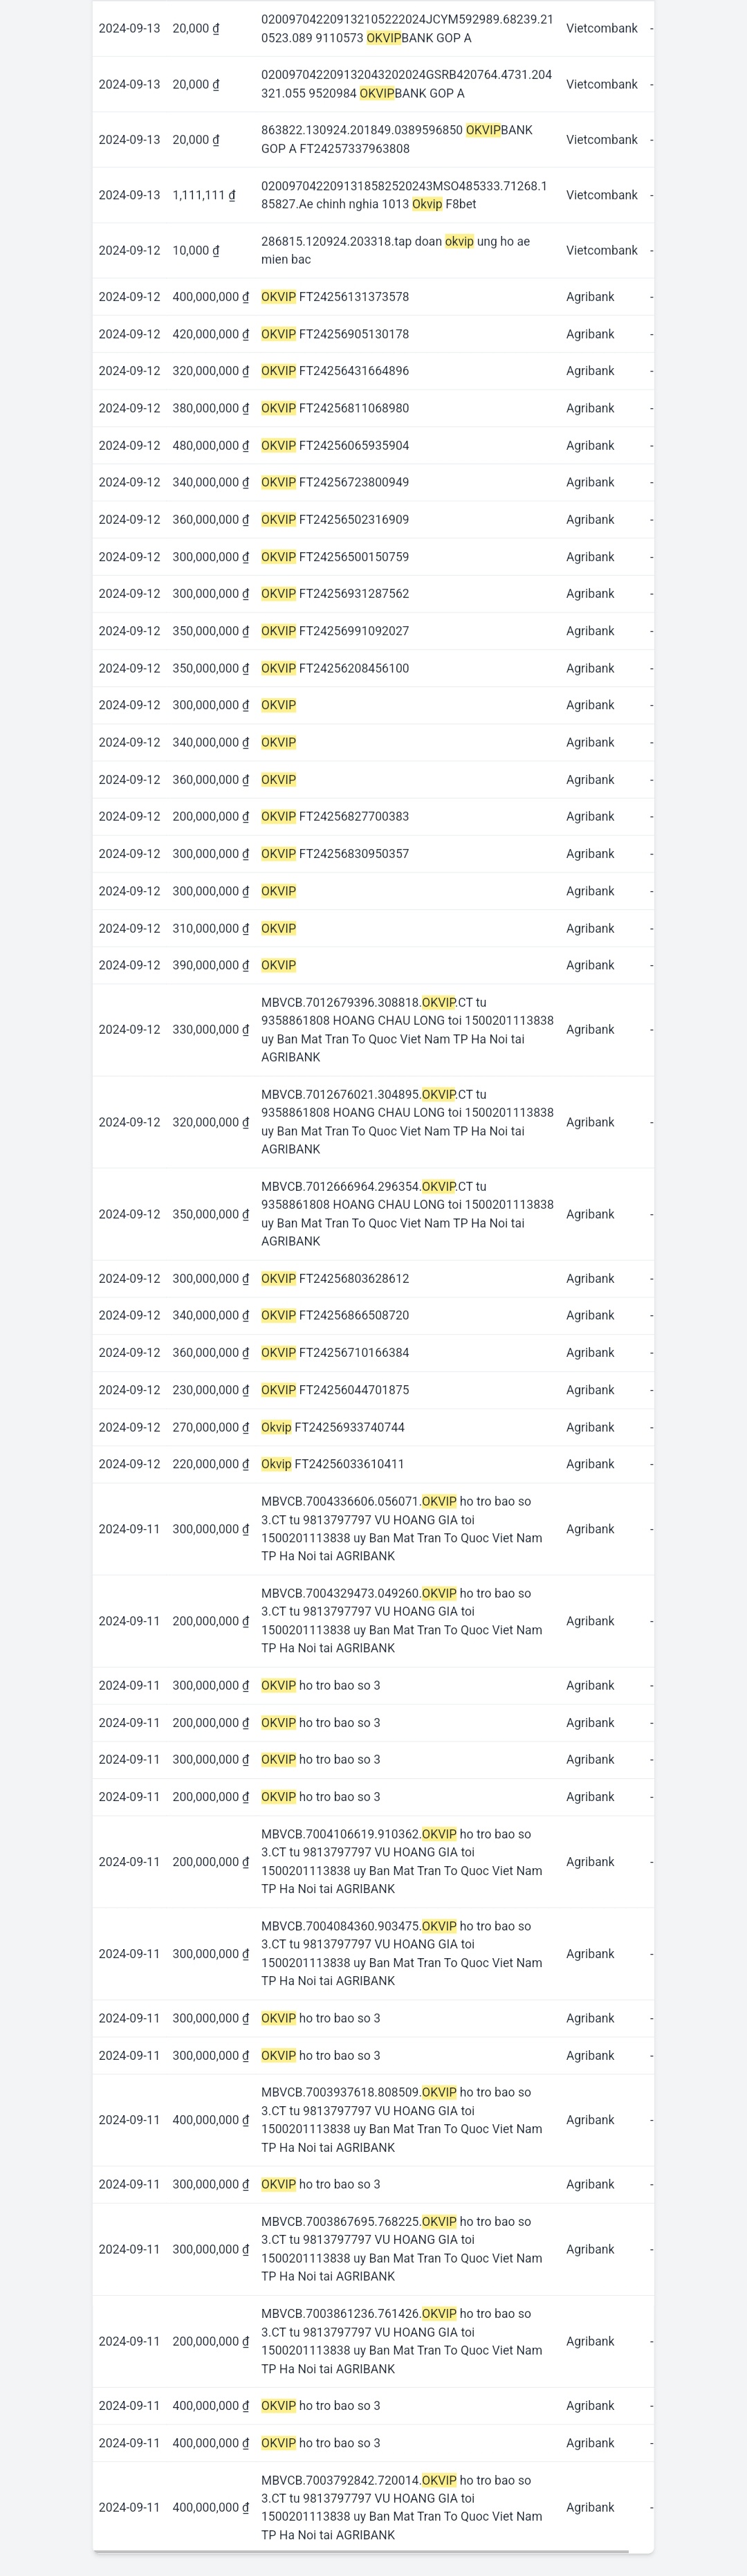Click the 10,000 ₫ amount cell

click(195, 250)
